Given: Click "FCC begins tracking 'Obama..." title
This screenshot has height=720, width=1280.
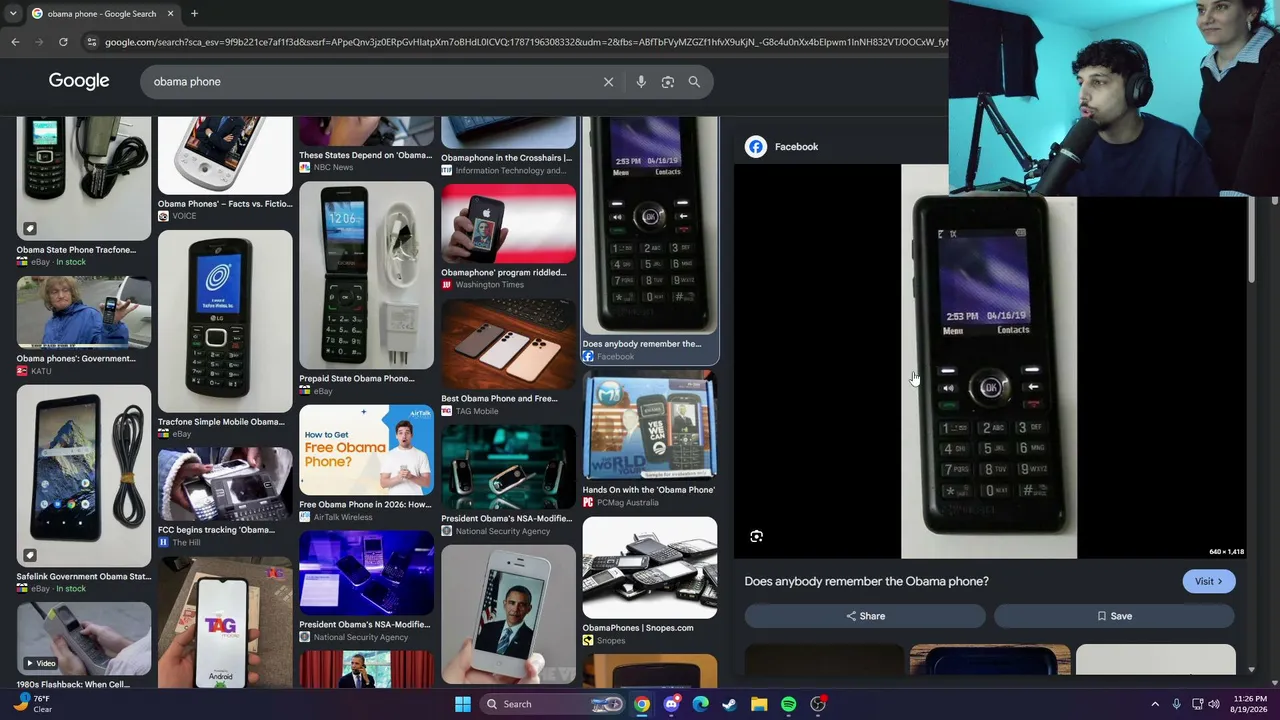Looking at the screenshot, I should point(216,530).
